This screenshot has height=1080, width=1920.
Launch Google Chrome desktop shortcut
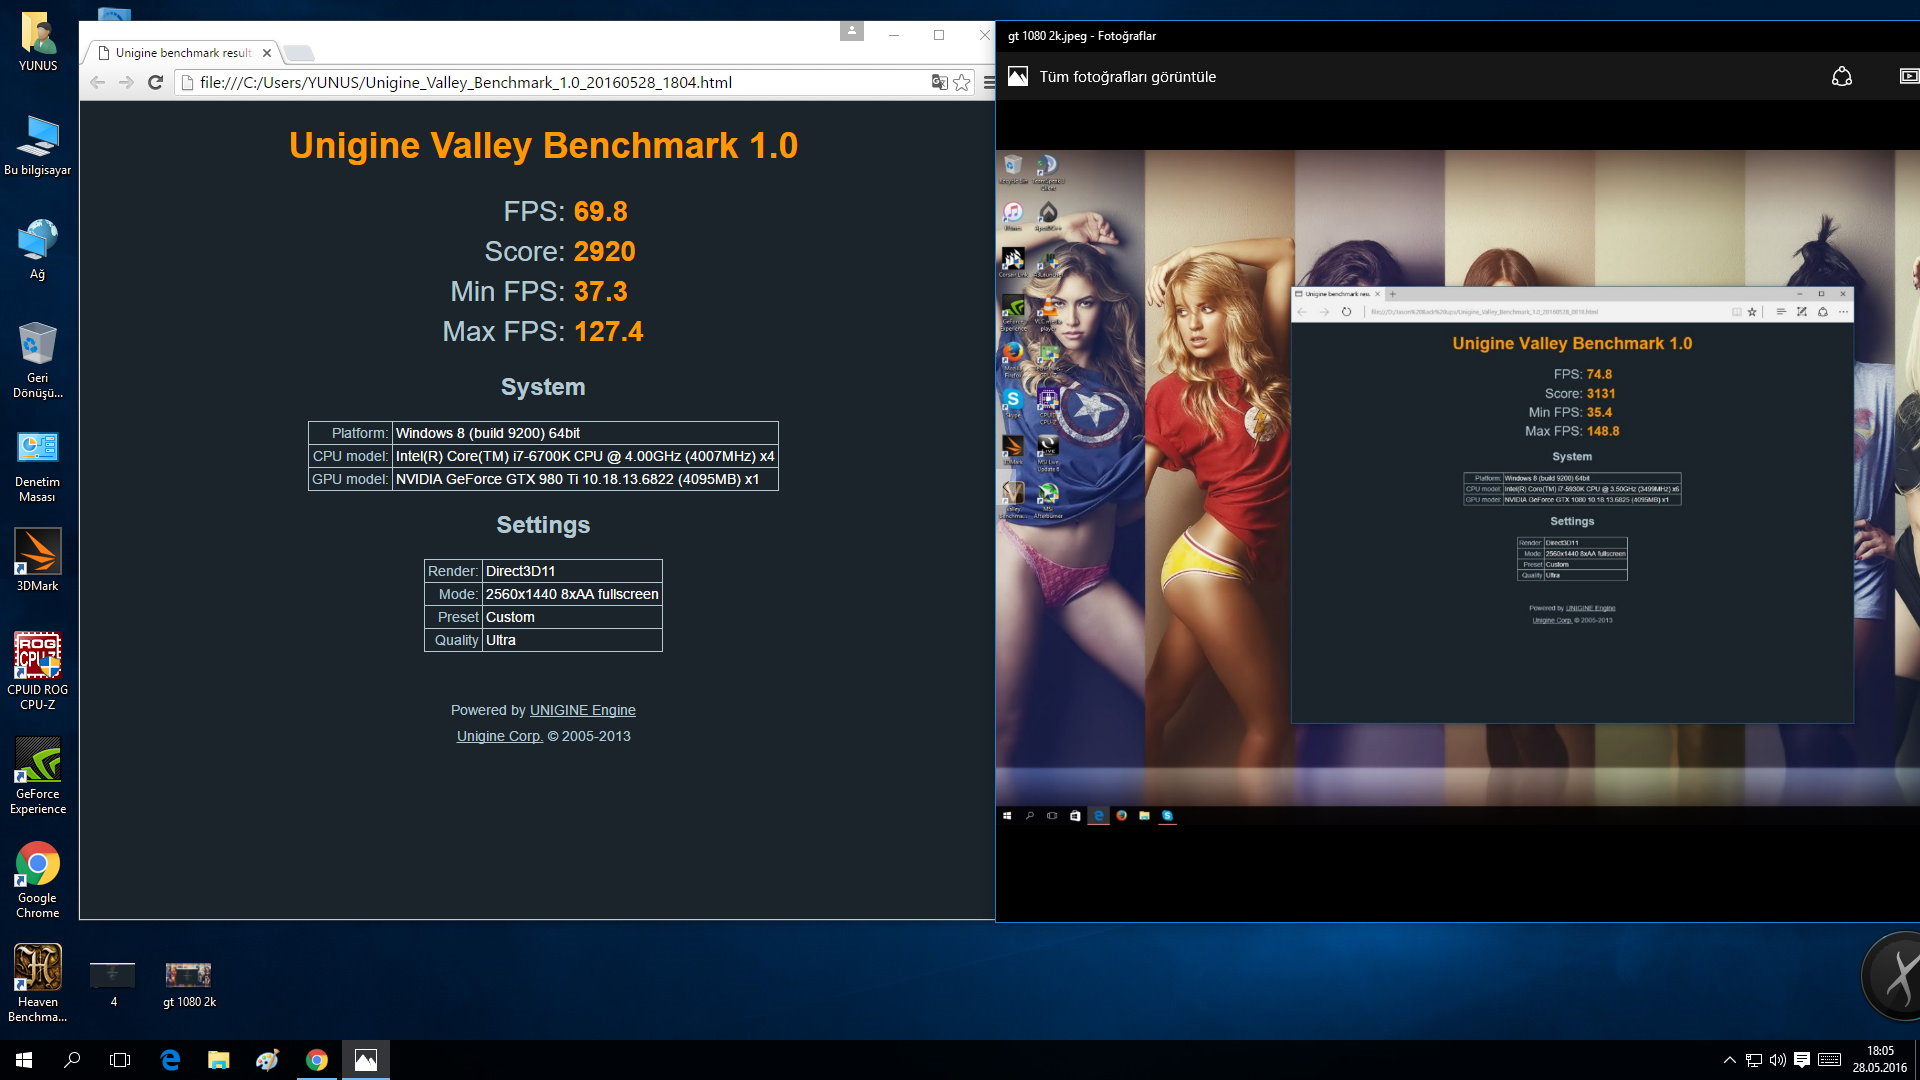click(38, 880)
